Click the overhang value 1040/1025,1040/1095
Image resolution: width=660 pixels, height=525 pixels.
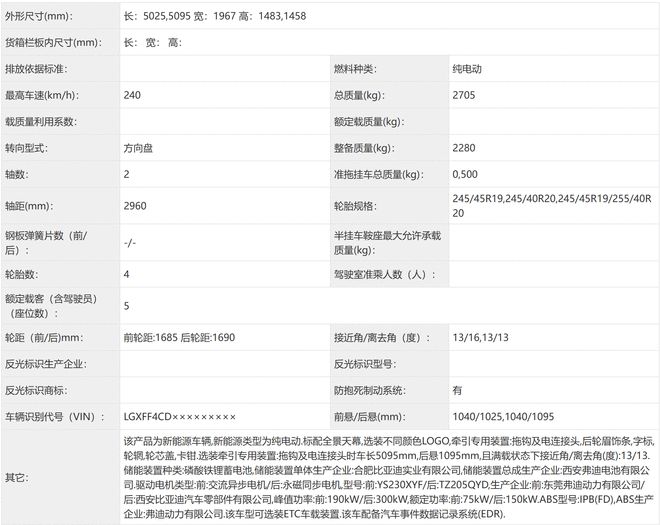tap(503, 417)
